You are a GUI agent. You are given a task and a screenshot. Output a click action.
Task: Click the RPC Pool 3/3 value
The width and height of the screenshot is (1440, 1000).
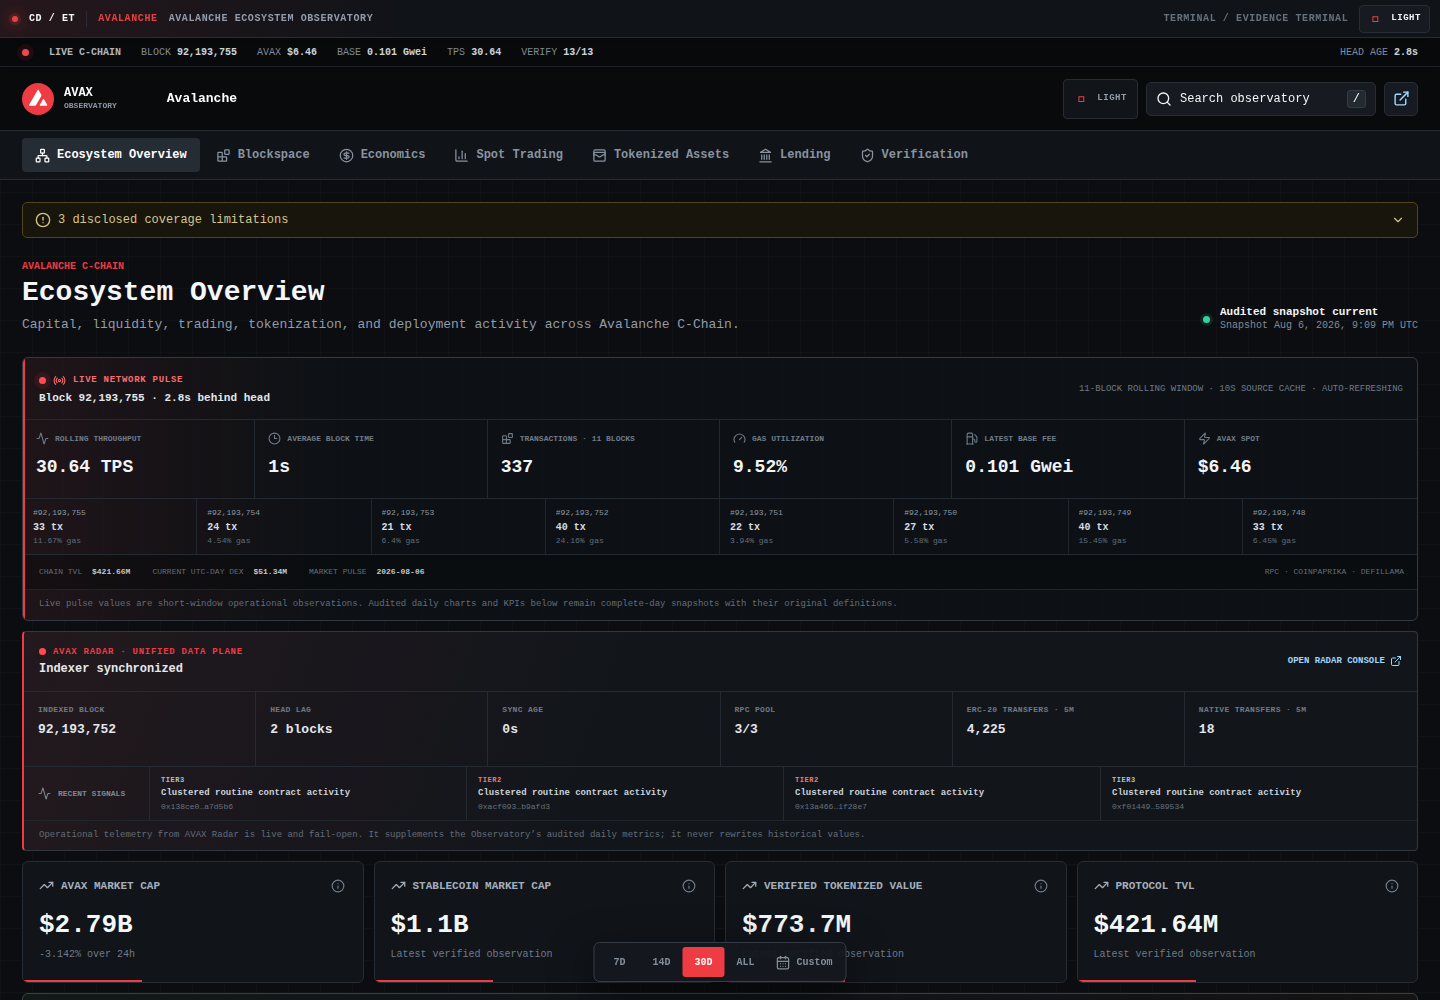click(745, 730)
